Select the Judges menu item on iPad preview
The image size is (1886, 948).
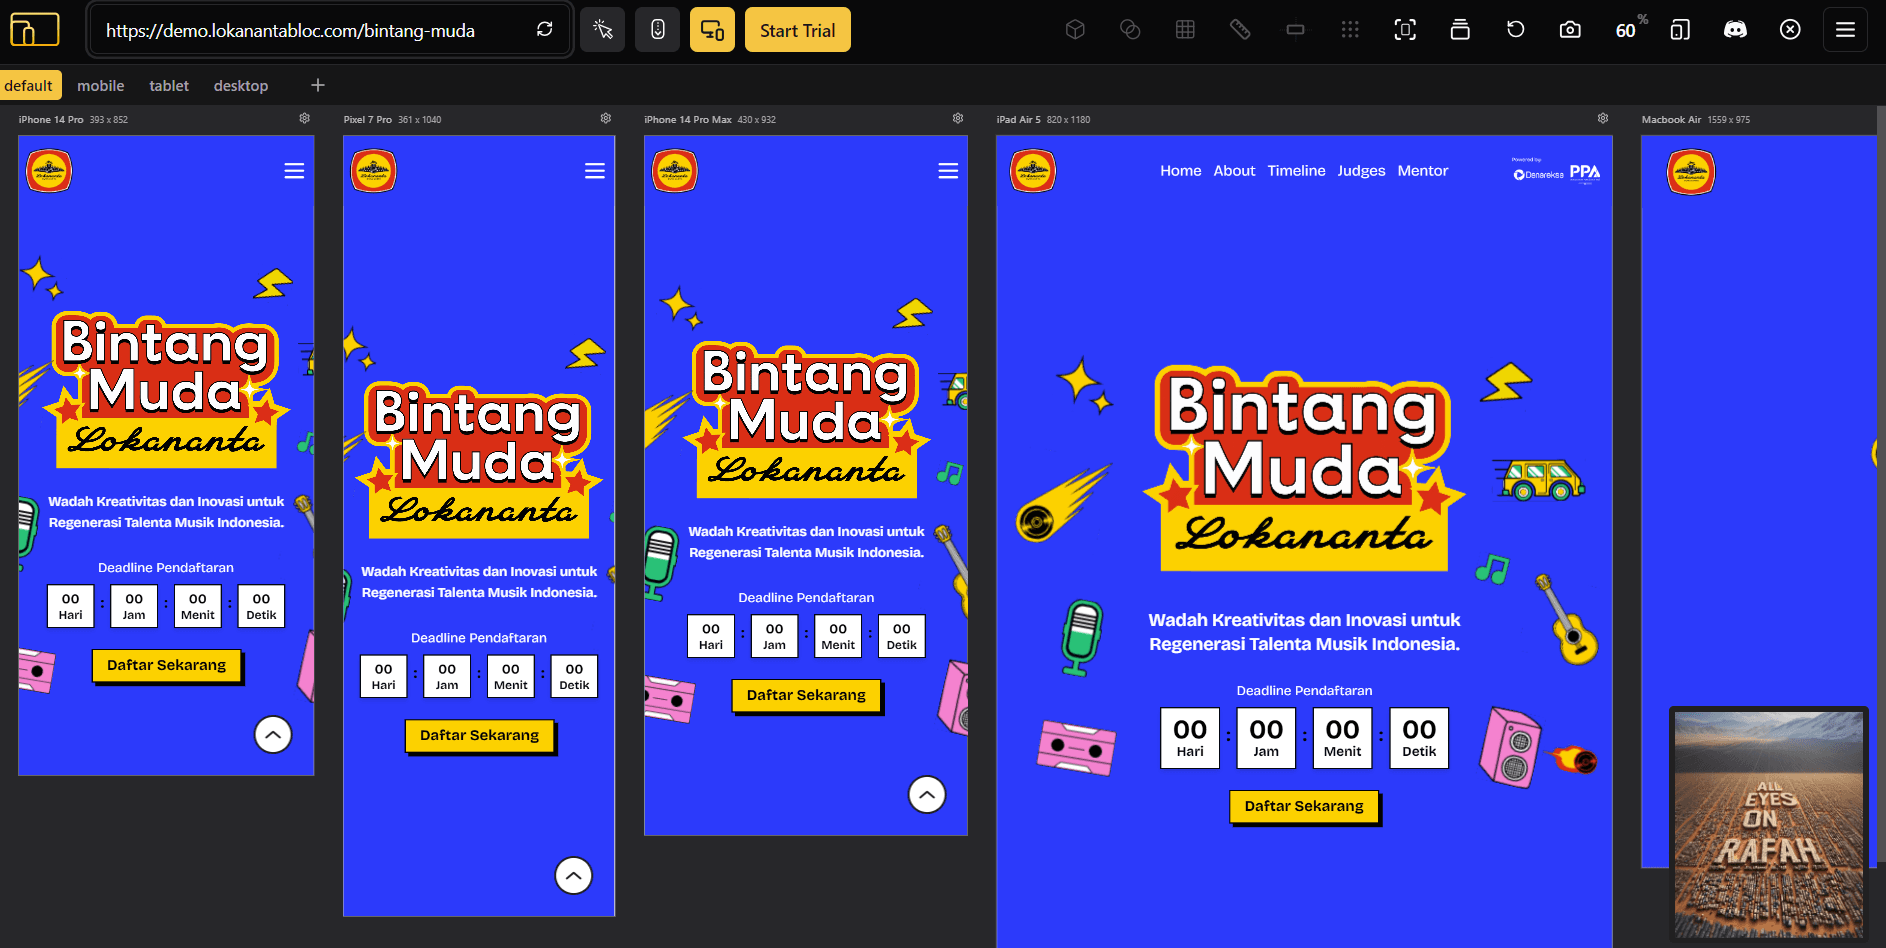1361,170
